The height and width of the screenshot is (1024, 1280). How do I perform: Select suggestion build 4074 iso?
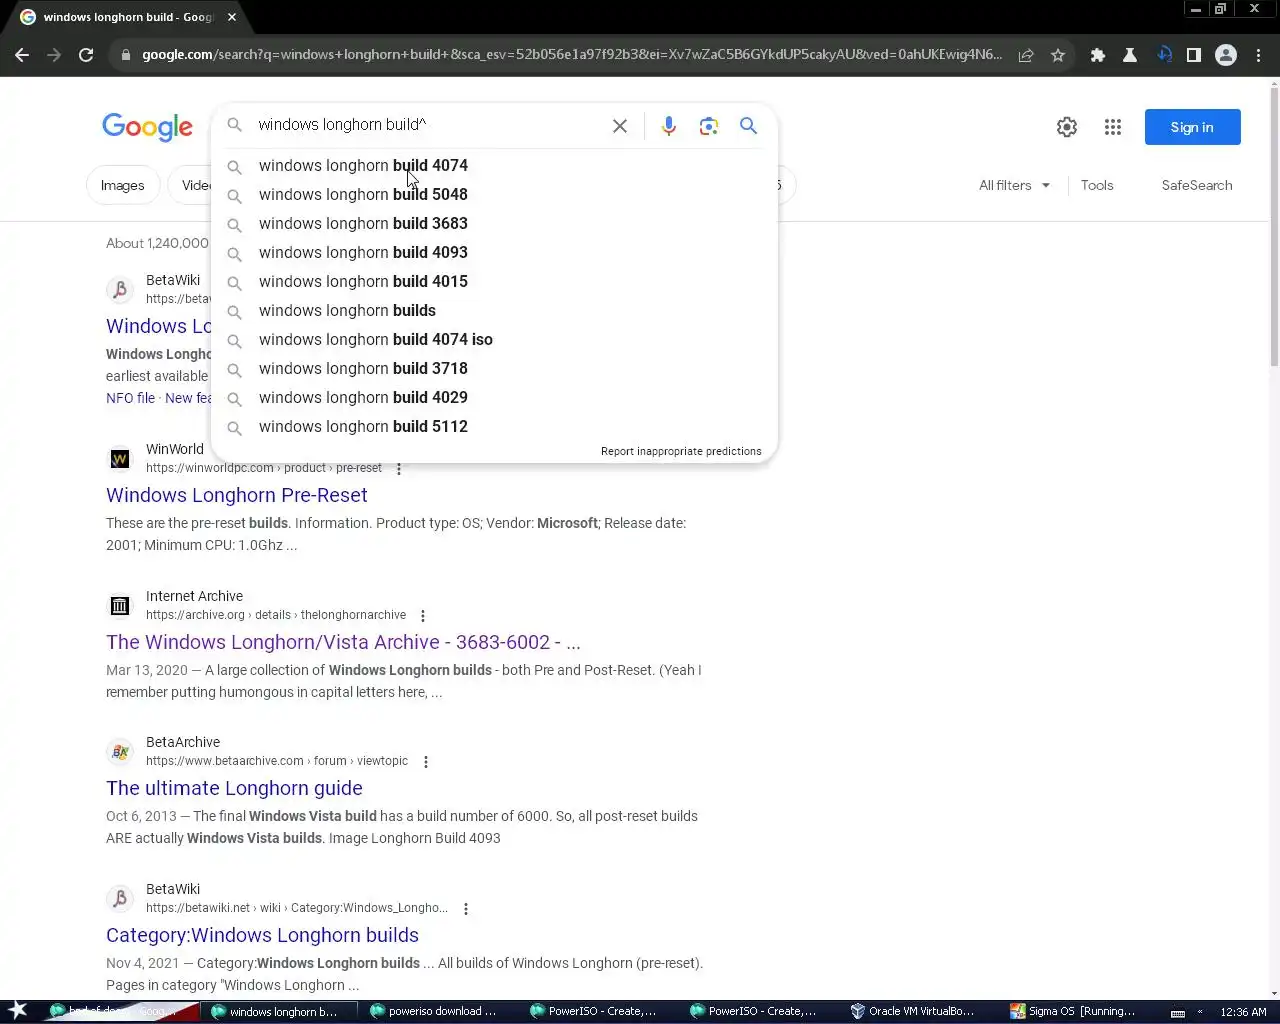(494, 340)
